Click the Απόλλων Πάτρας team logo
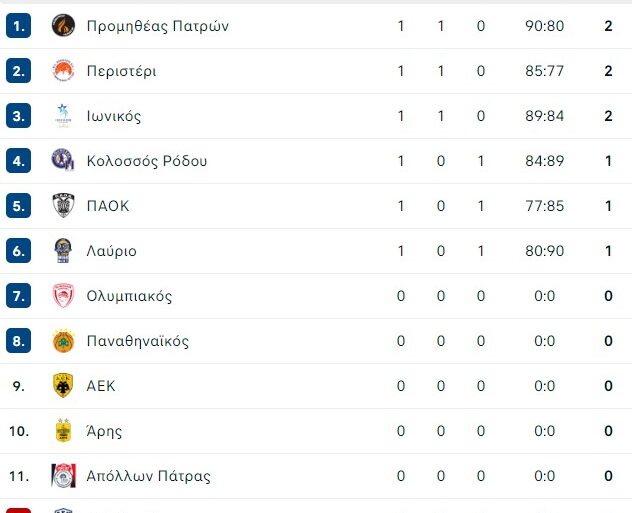This screenshot has height=513, width=632. tap(63, 476)
